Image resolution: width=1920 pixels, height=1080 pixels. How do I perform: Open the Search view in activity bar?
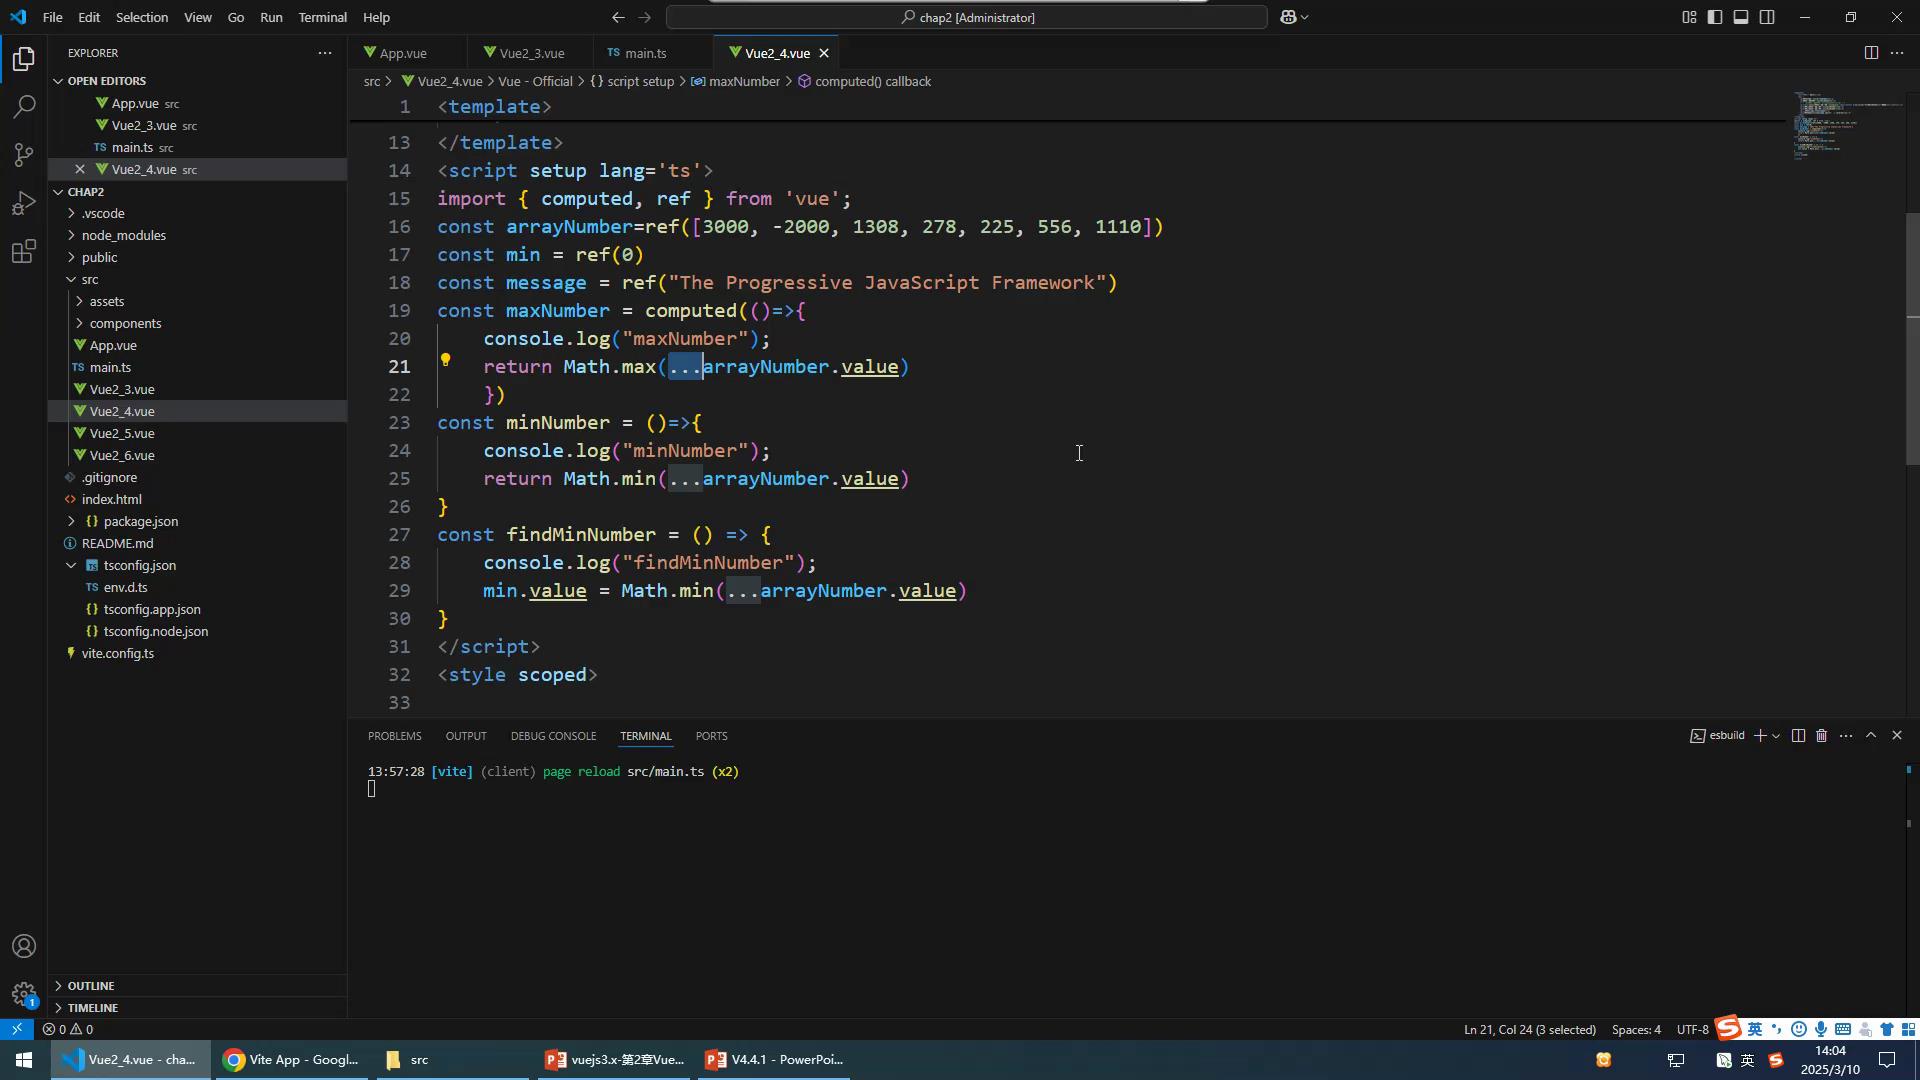click(x=24, y=107)
